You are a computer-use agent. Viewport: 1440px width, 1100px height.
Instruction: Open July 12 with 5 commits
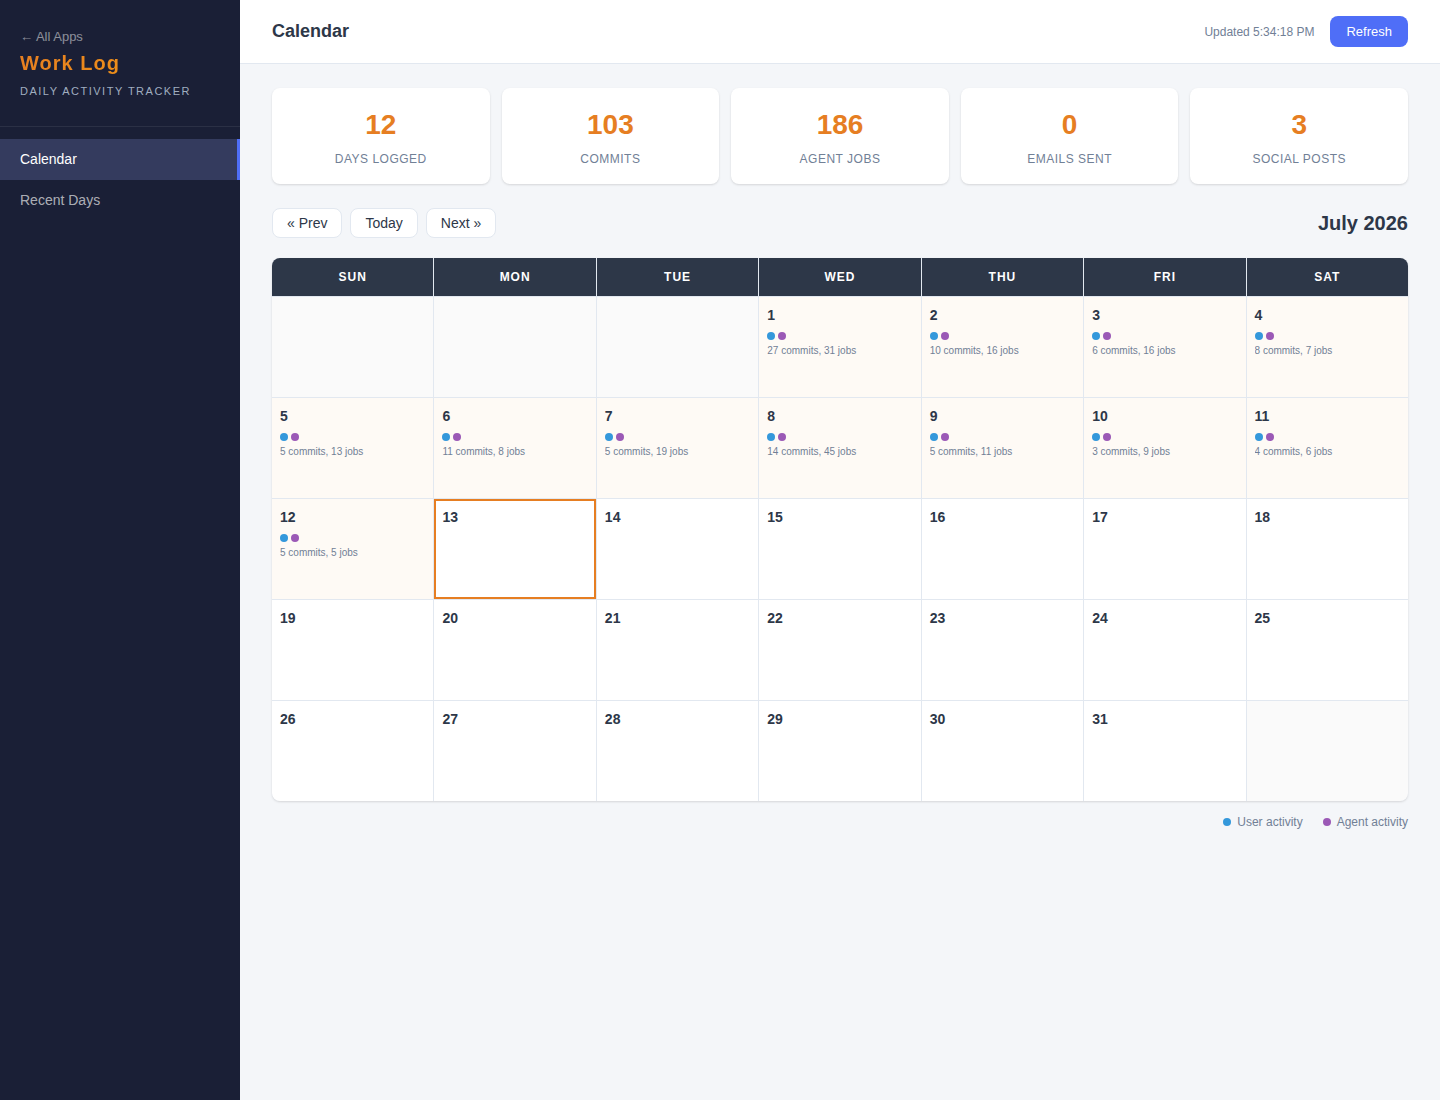pos(352,549)
